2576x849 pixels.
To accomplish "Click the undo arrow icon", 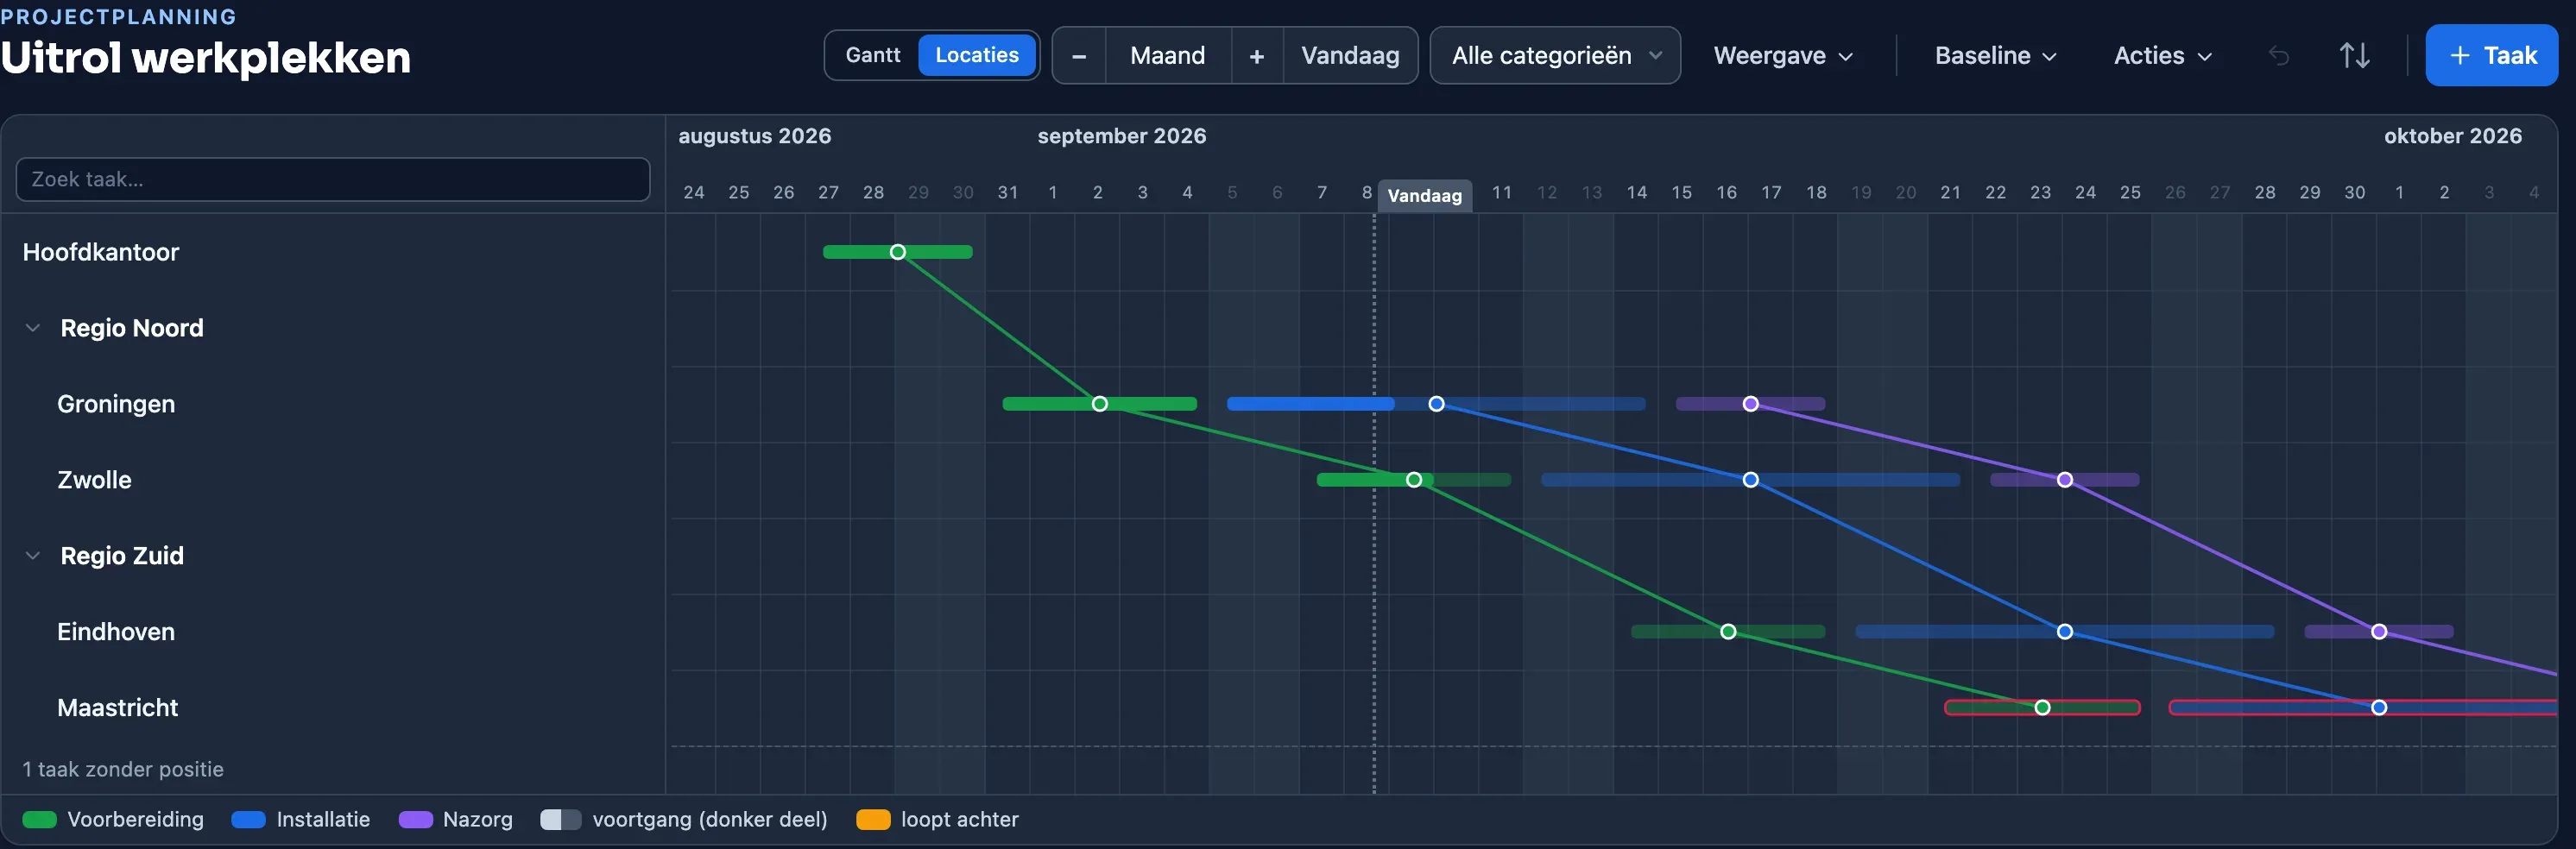I will pos(2279,56).
